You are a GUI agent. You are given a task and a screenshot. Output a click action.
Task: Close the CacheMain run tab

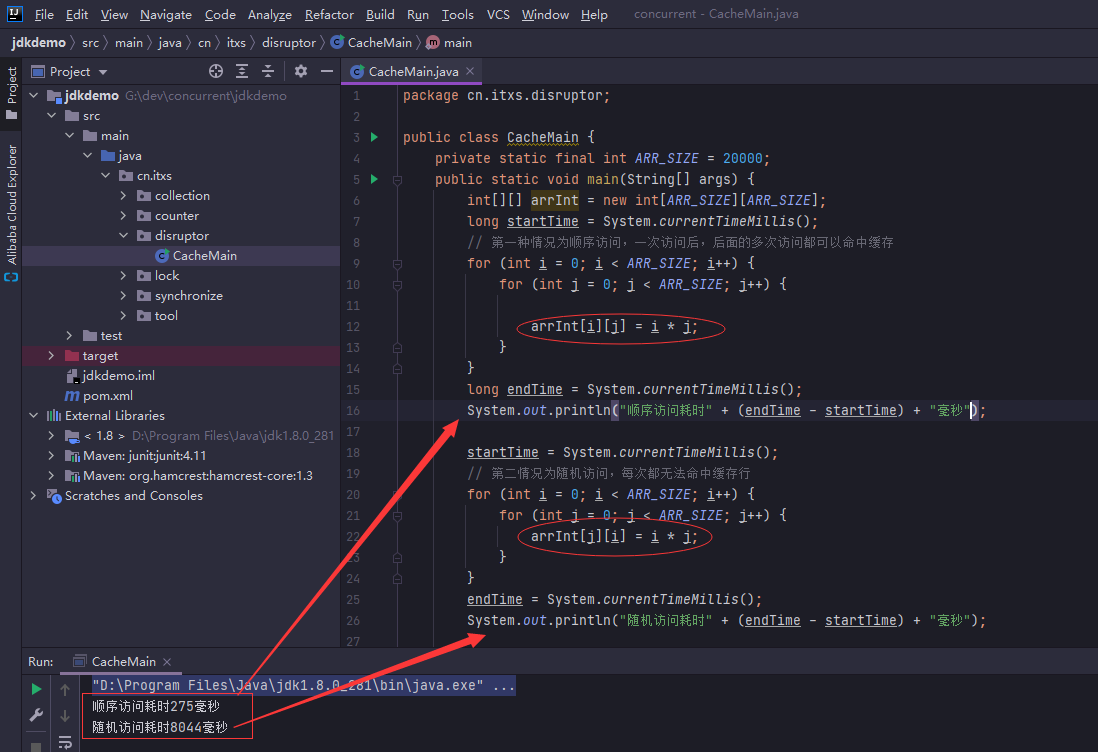click(x=167, y=662)
